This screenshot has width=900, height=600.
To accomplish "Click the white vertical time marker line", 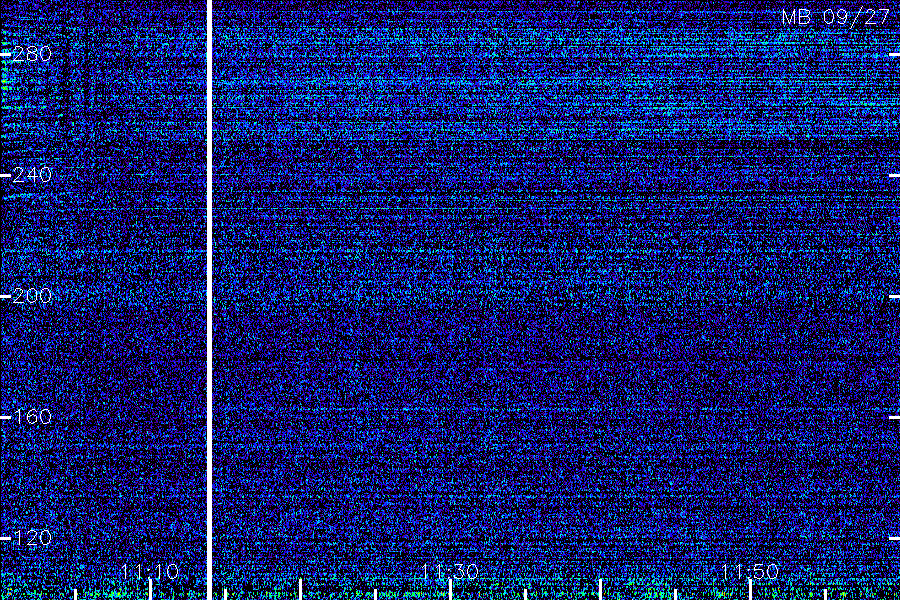I will 210,300.
